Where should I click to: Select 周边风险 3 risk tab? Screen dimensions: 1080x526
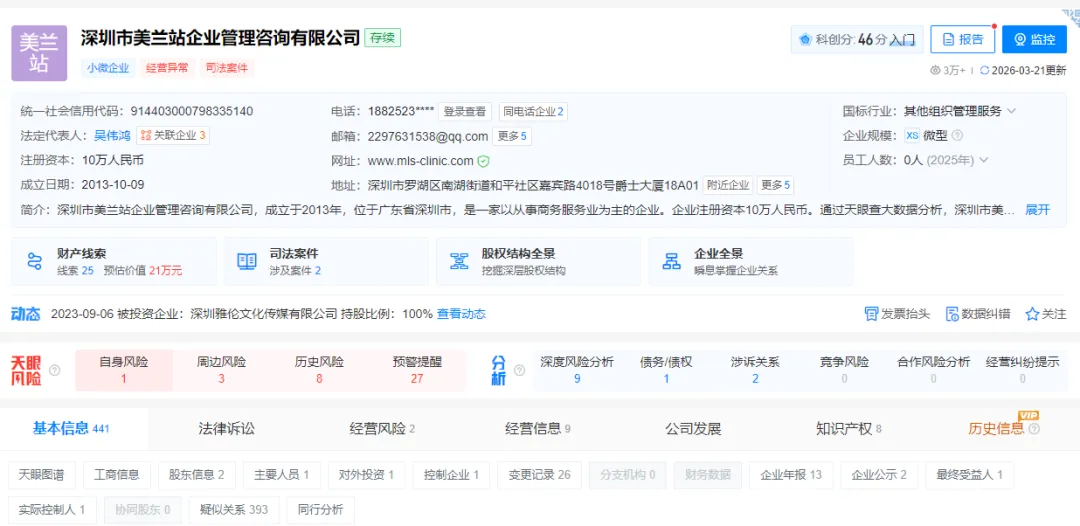(221, 370)
